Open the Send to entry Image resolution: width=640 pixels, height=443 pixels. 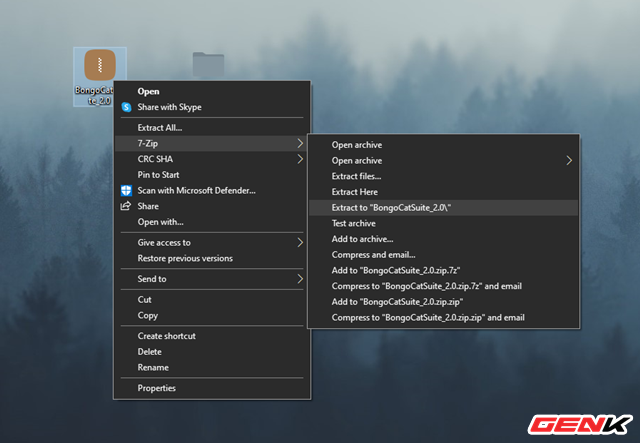(212, 279)
